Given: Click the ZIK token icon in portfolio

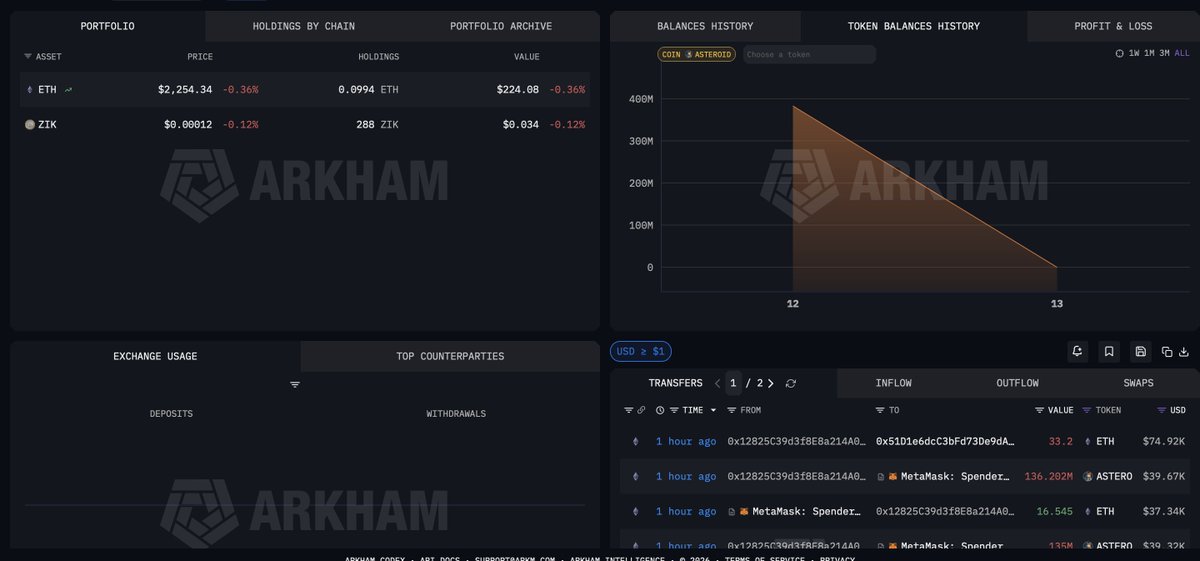Looking at the screenshot, I should (x=29, y=125).
